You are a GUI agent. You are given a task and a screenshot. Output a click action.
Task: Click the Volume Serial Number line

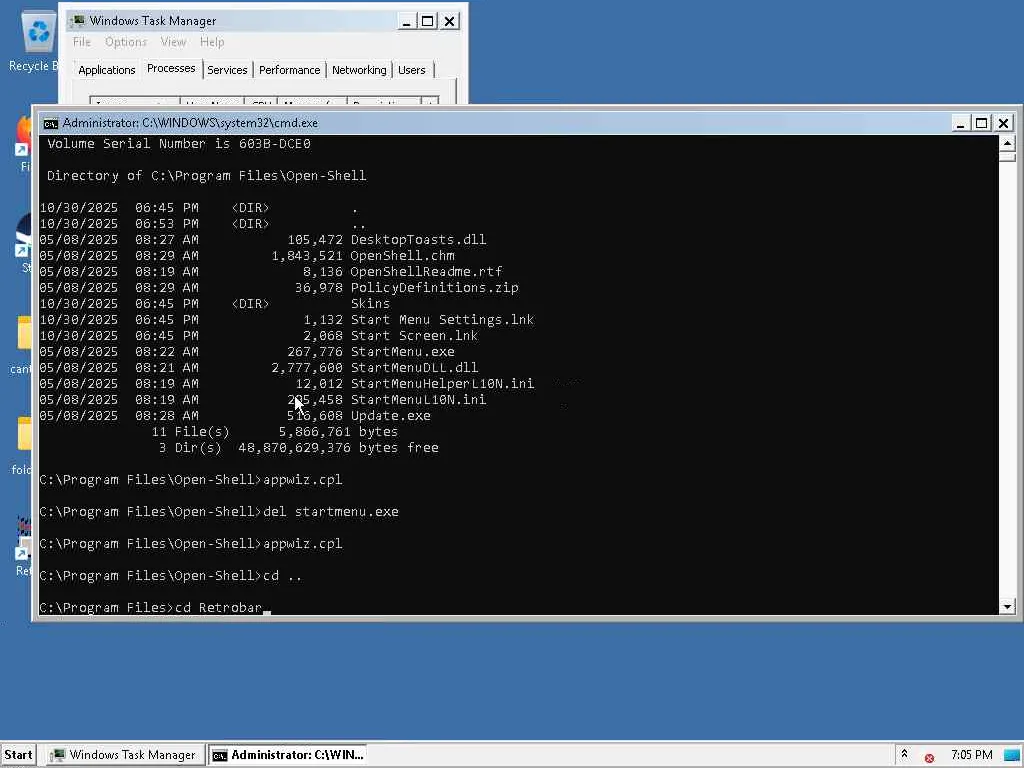coord(179,144)
